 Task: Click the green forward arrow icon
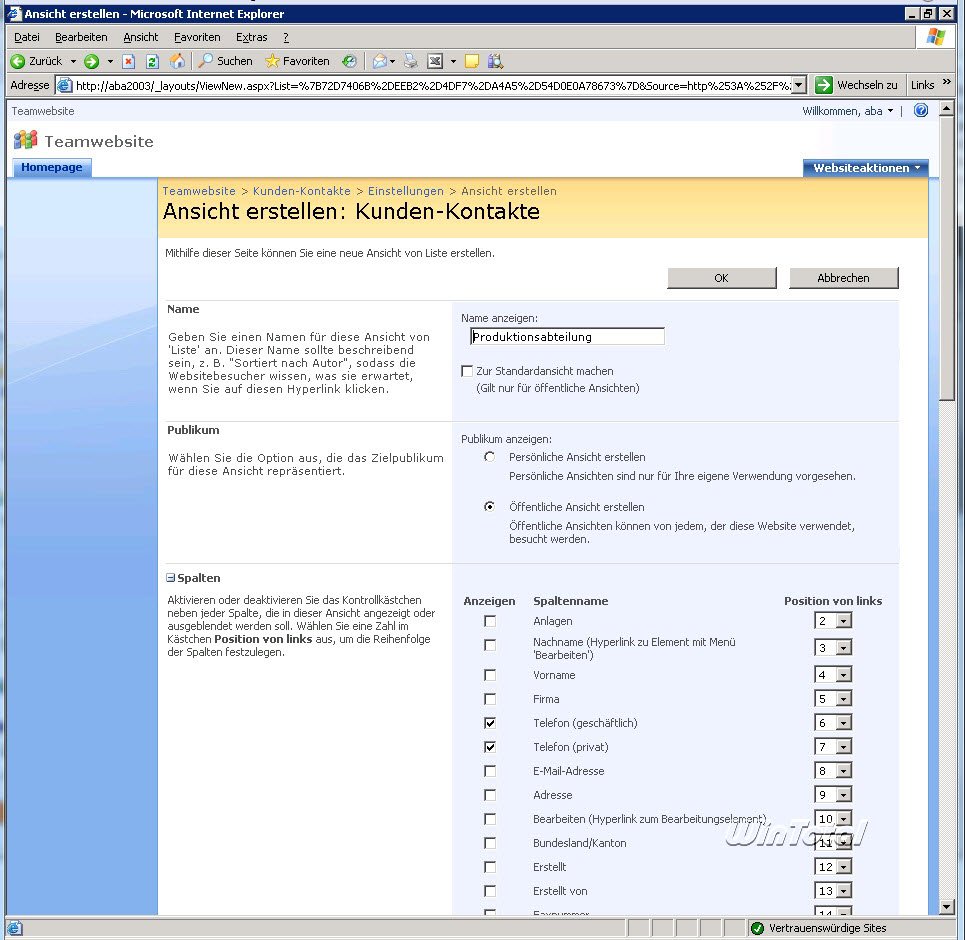click(92, 61)
